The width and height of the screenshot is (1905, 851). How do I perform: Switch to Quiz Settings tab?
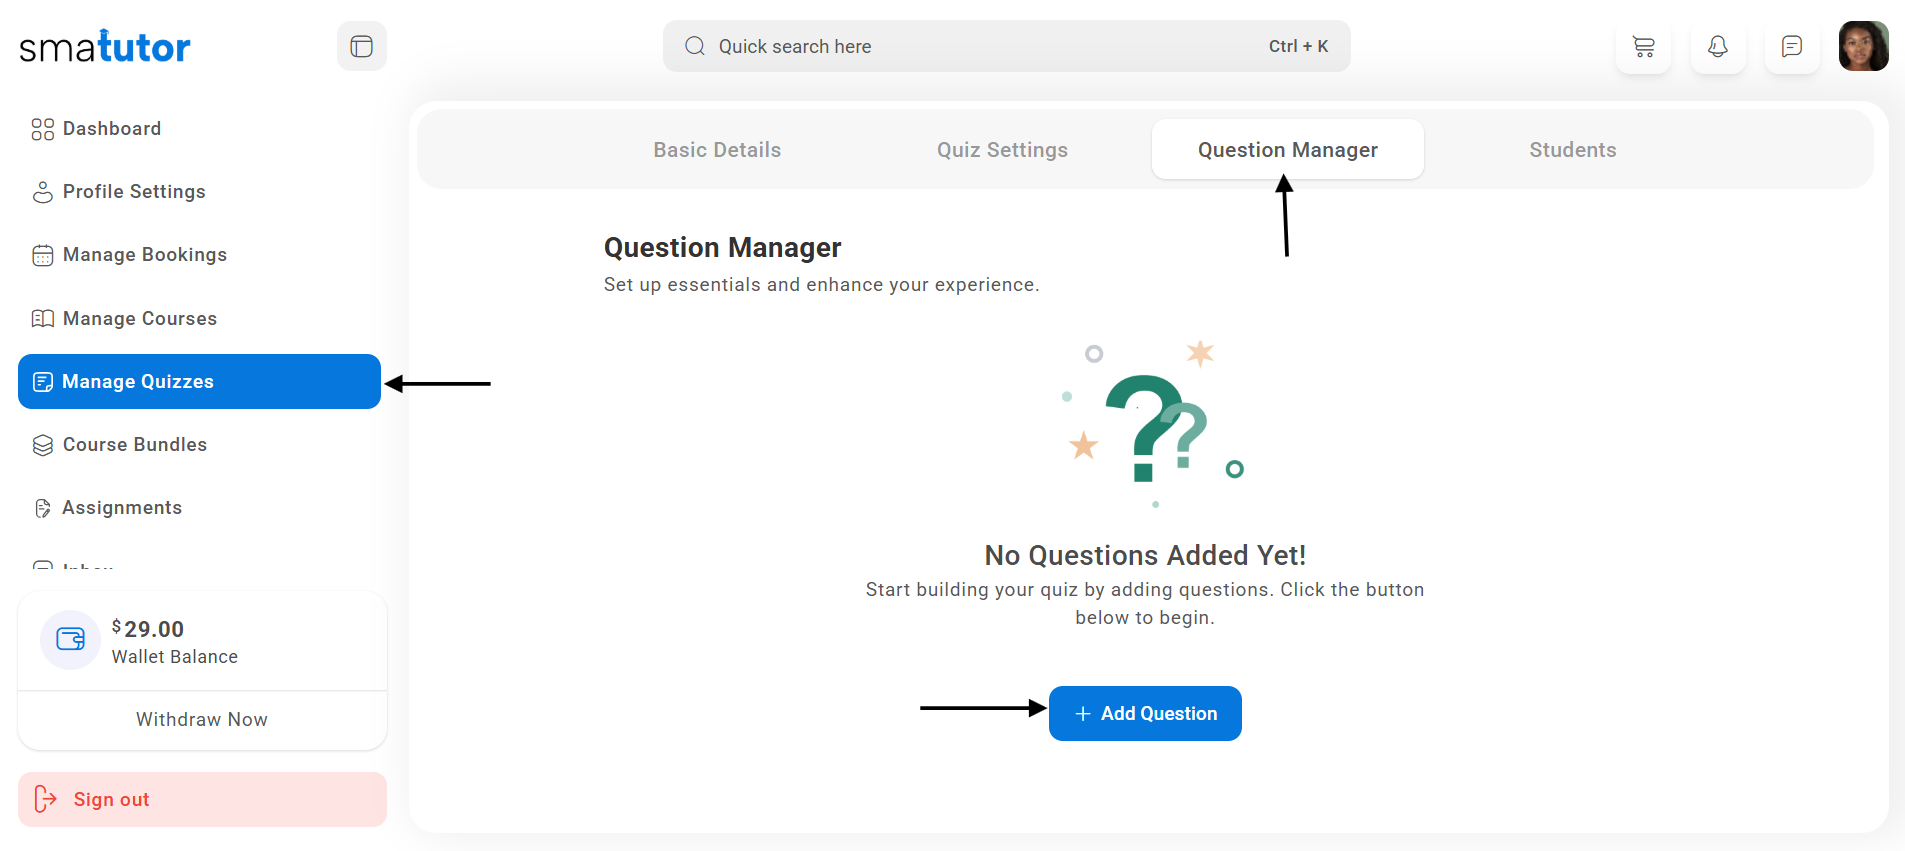tap(1002, 150)
